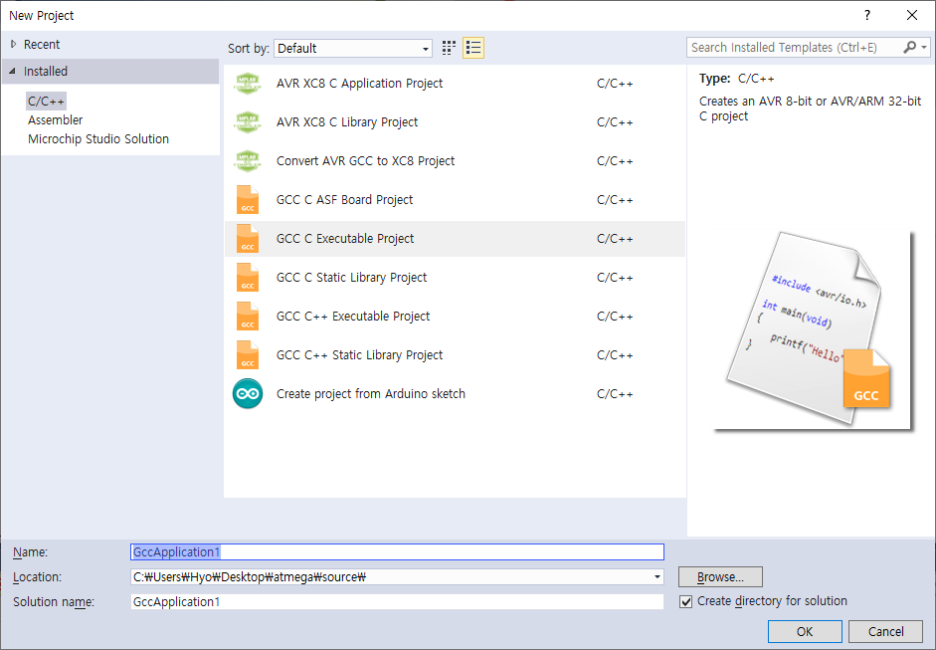Click the GCC C Executable Project icon

pos(248,239)
